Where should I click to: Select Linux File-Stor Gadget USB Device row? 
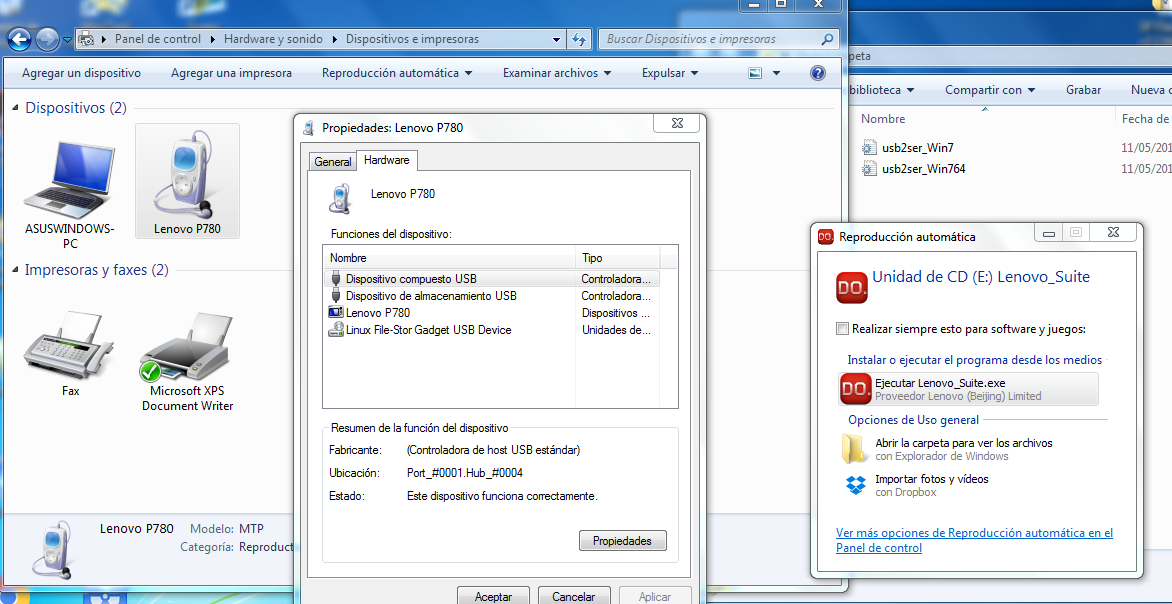tap(493, 330)
